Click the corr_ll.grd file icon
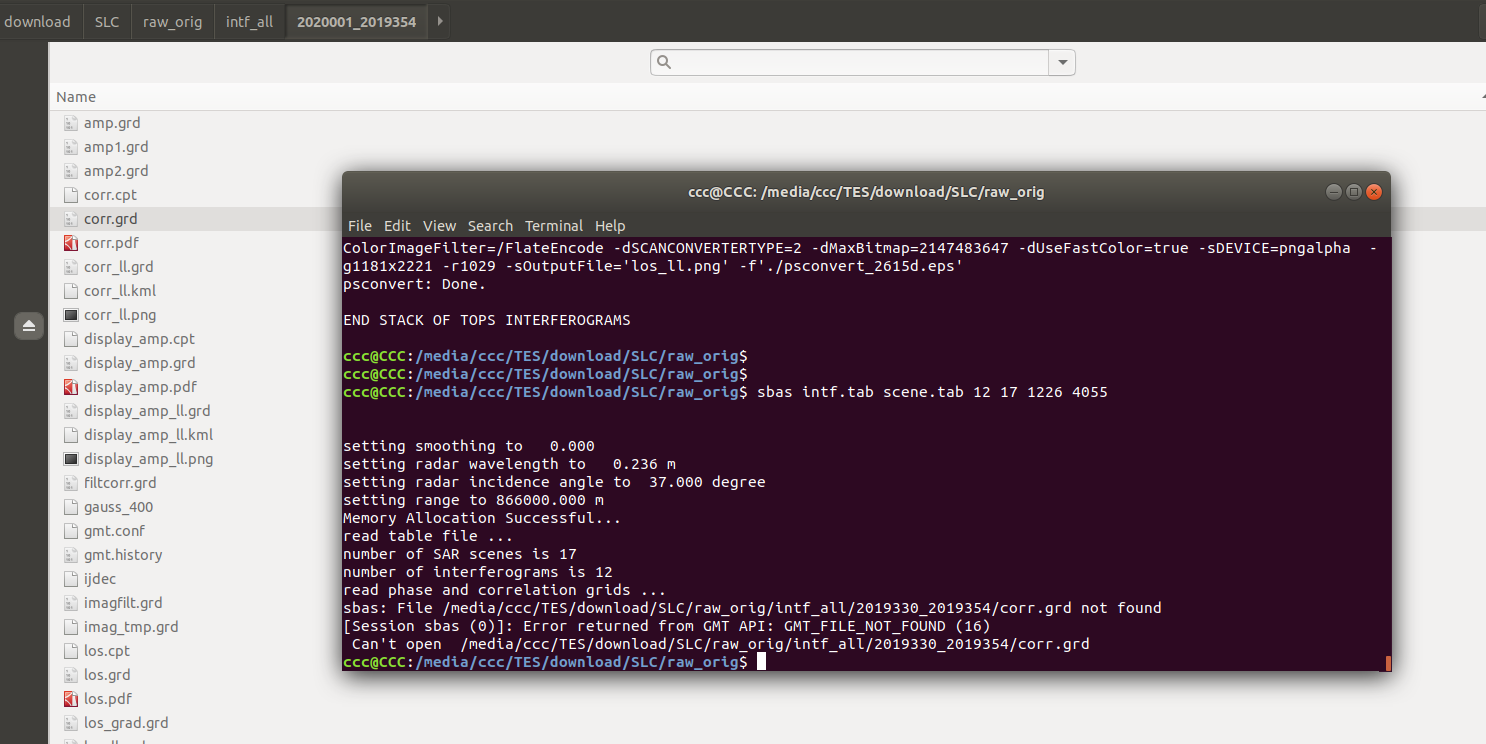1486x744 pixels. coord(70,267)
